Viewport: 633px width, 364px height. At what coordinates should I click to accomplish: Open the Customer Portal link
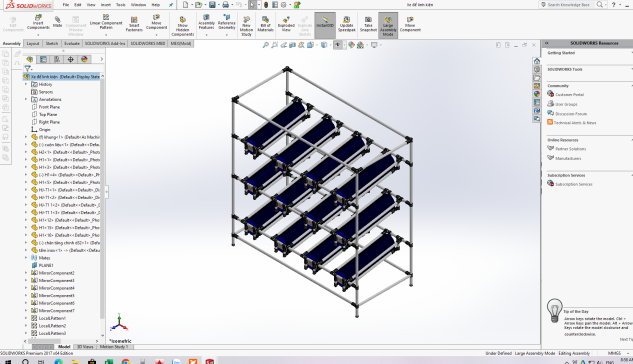pos(569,94)
